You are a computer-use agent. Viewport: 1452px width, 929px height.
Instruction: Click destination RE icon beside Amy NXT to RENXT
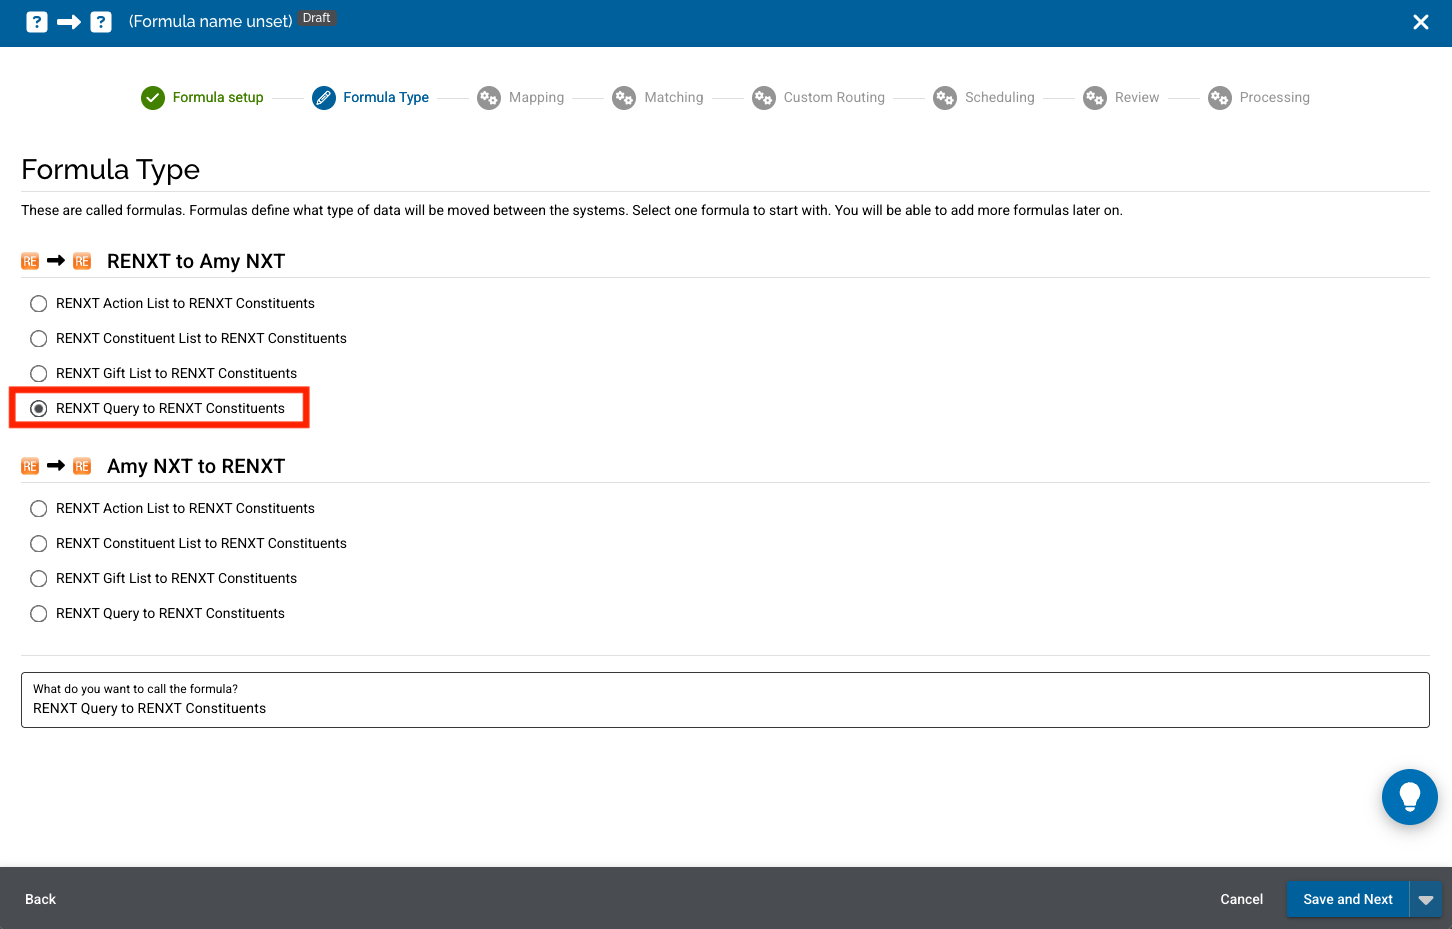click(x=82, y=466)
